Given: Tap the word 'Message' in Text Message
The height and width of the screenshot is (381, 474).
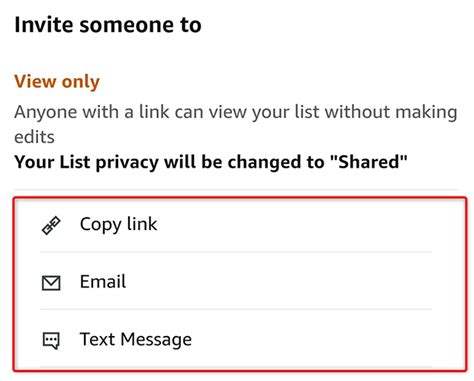Looking at the screenshot, I should tap(156, 340).
